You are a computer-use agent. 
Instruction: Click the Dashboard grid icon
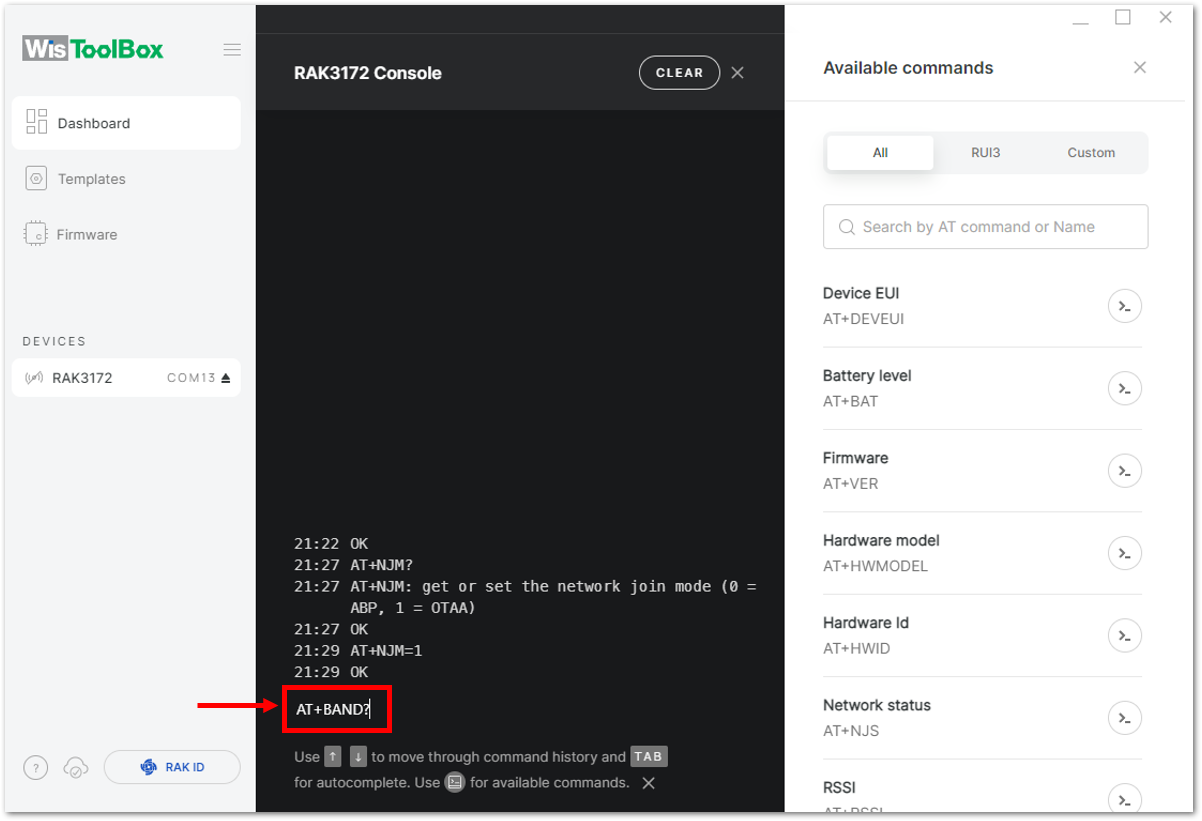point(37,122)
